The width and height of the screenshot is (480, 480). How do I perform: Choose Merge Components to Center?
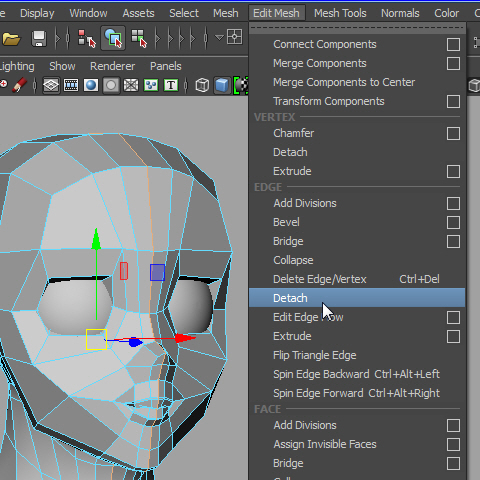[344, 82]
